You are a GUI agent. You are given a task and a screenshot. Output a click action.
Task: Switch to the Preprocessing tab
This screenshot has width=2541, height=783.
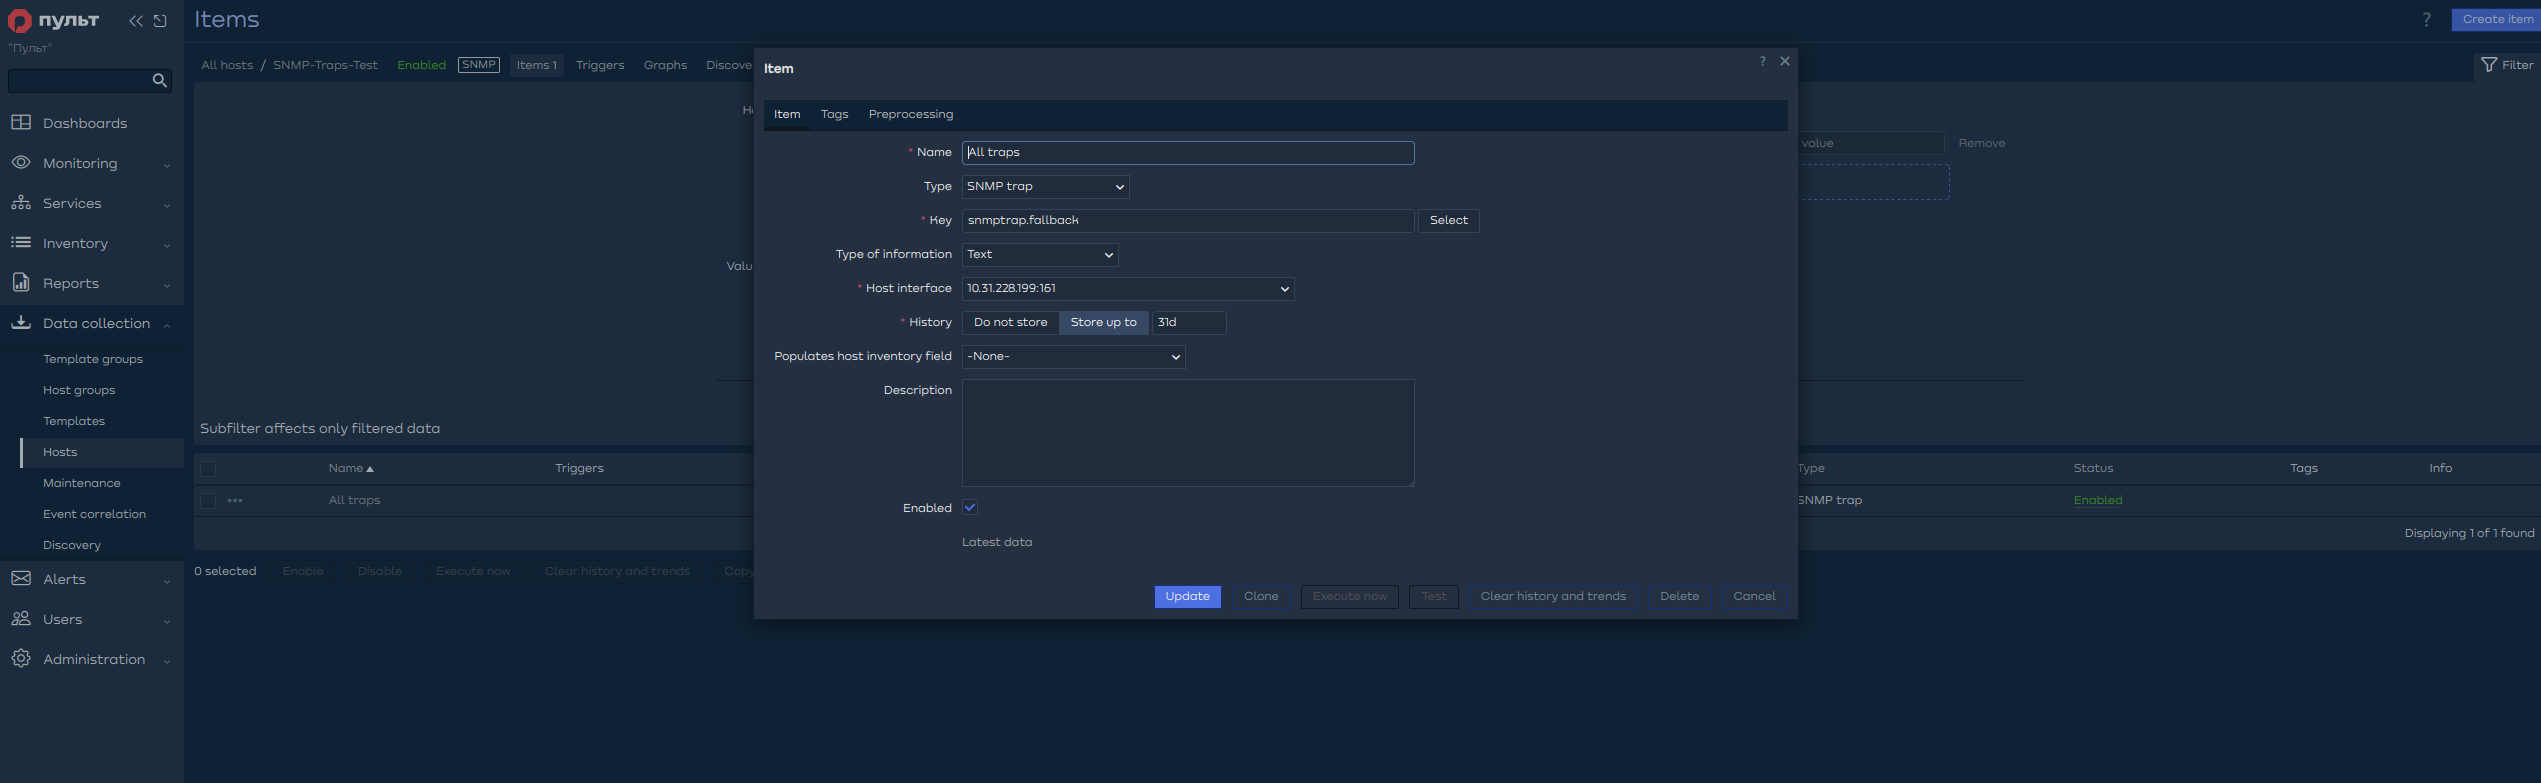tap(910, 114)
